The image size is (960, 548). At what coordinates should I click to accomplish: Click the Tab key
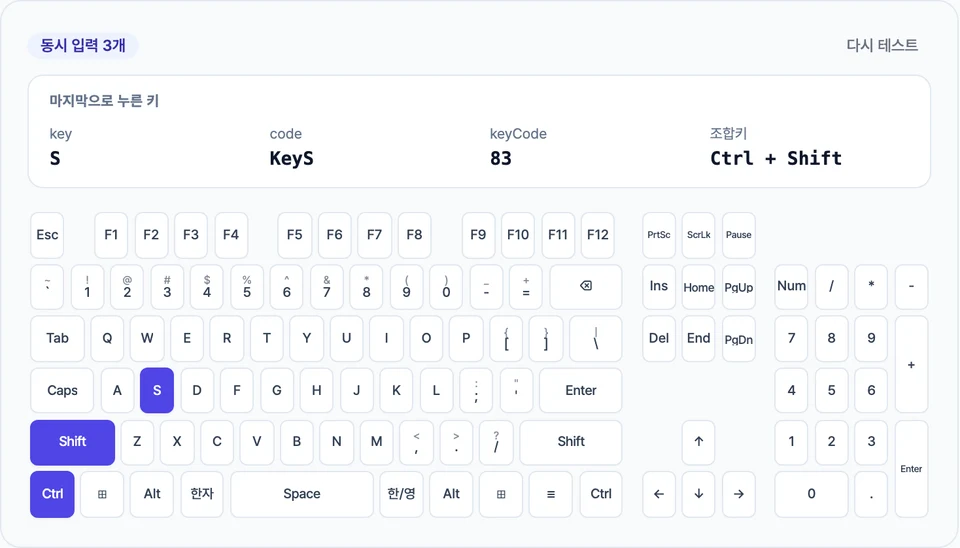58,339
